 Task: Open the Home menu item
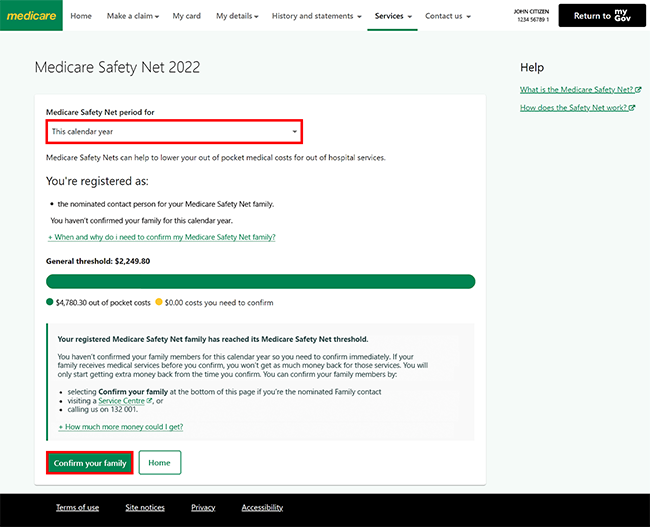(81, 16)
